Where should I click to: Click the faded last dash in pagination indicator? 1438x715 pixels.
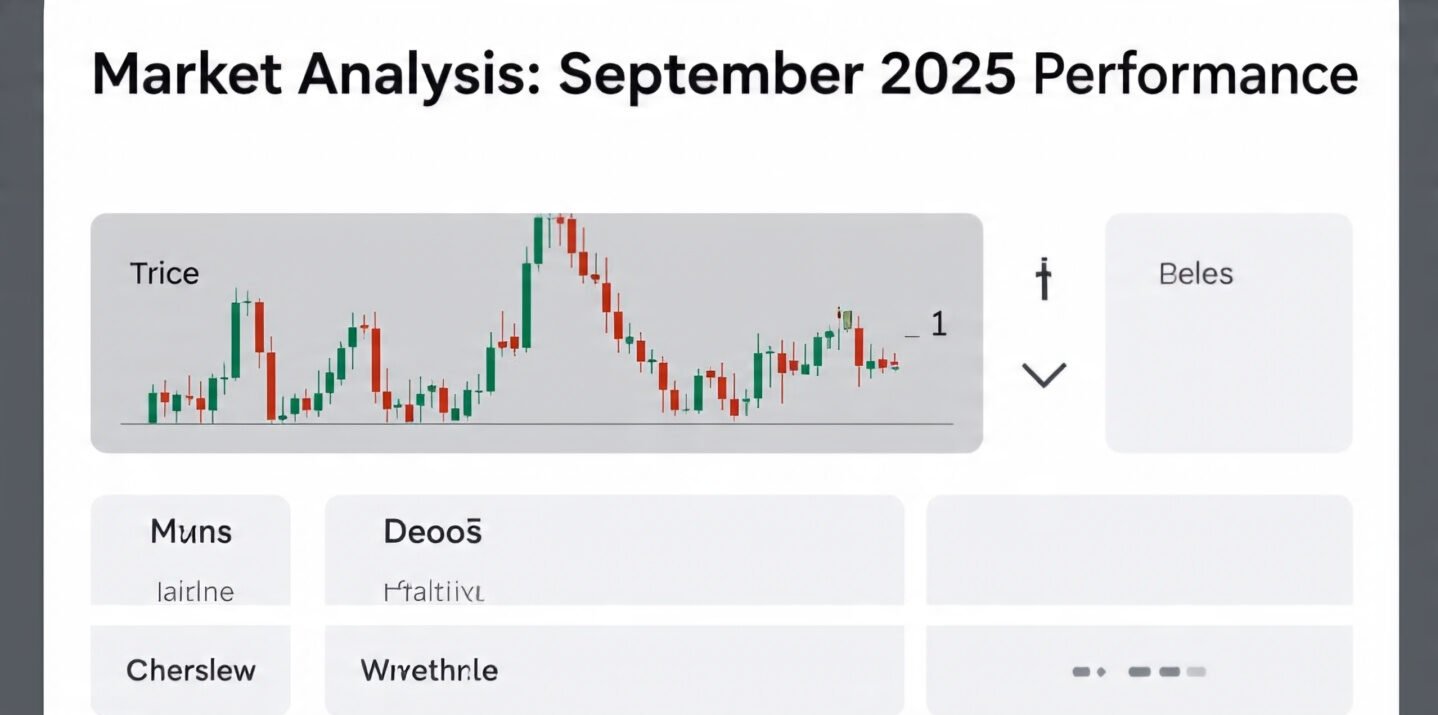(1196, 672)
